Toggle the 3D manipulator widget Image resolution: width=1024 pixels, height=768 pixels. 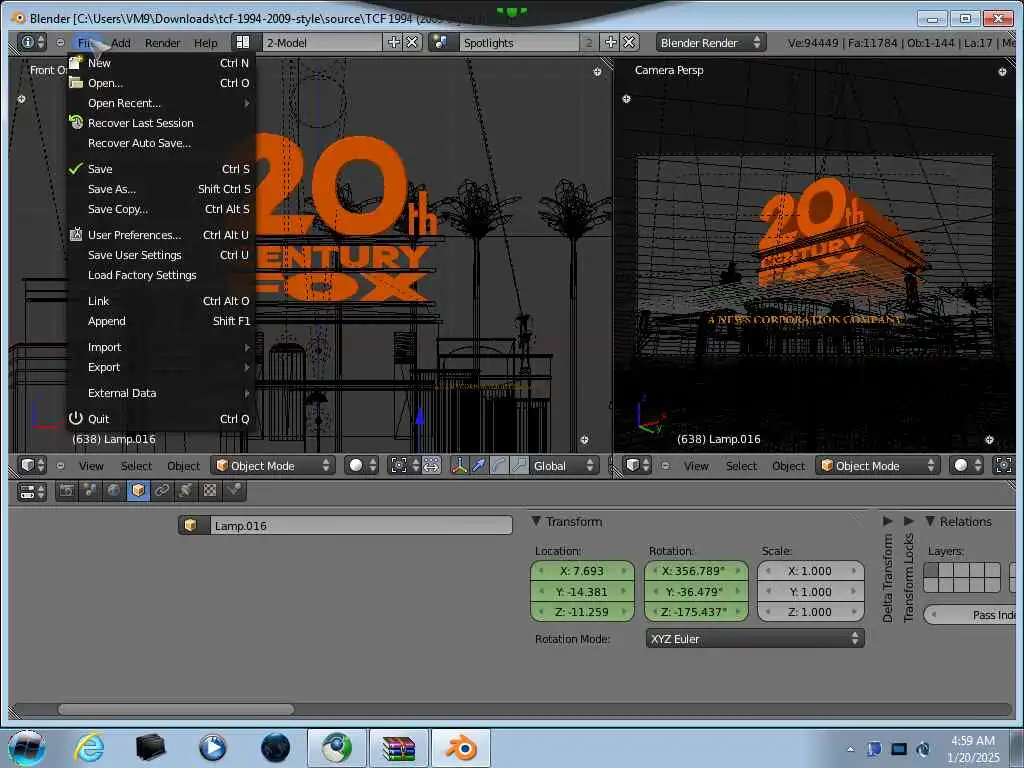click(459, 466)
